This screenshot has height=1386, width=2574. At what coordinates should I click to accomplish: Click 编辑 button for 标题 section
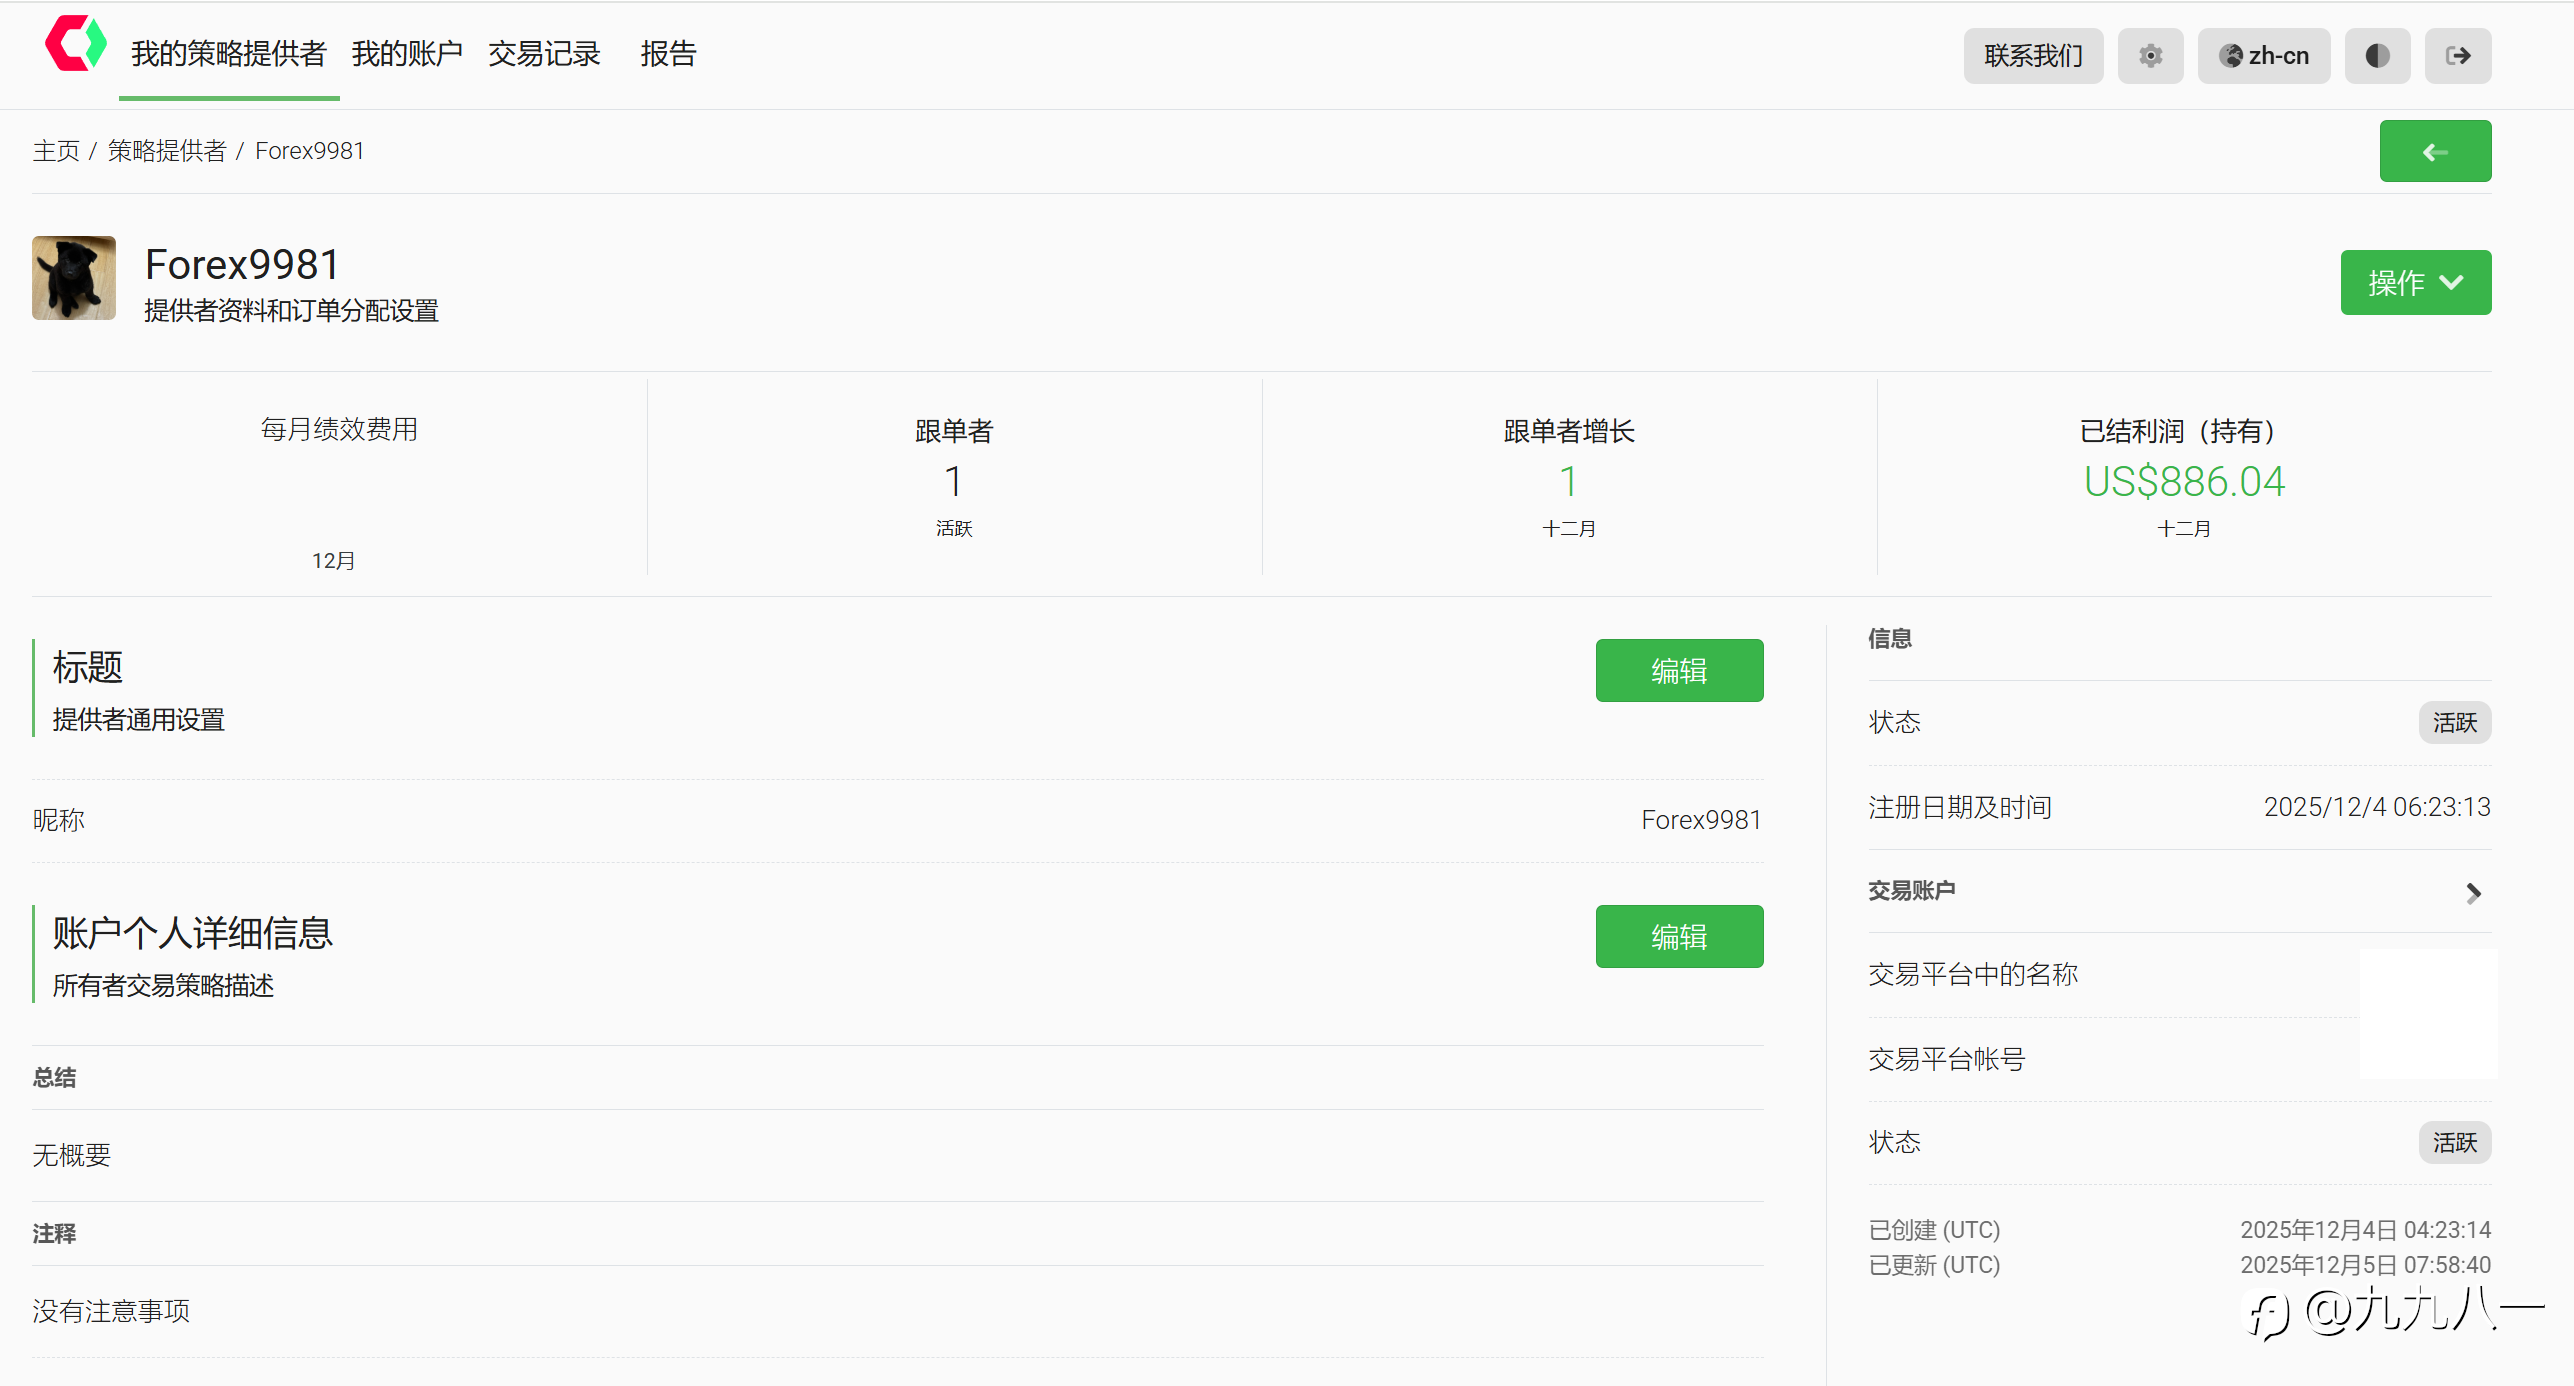click(1678, 671)
